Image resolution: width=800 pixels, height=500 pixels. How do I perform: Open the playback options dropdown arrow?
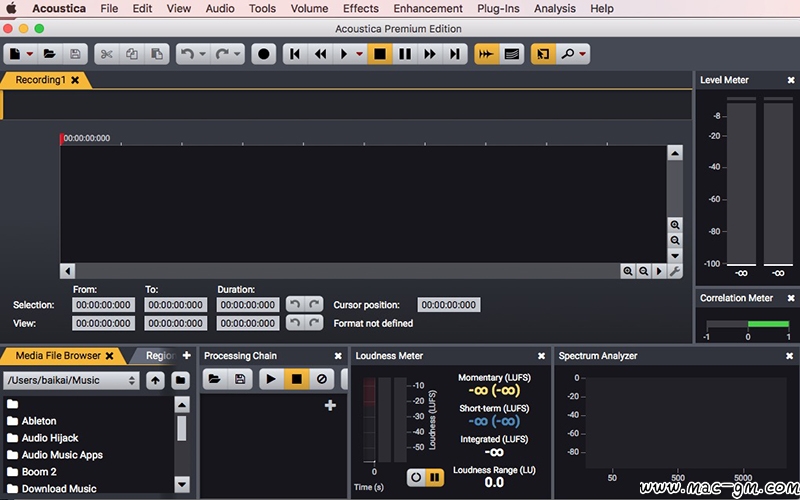coord(360,54)
